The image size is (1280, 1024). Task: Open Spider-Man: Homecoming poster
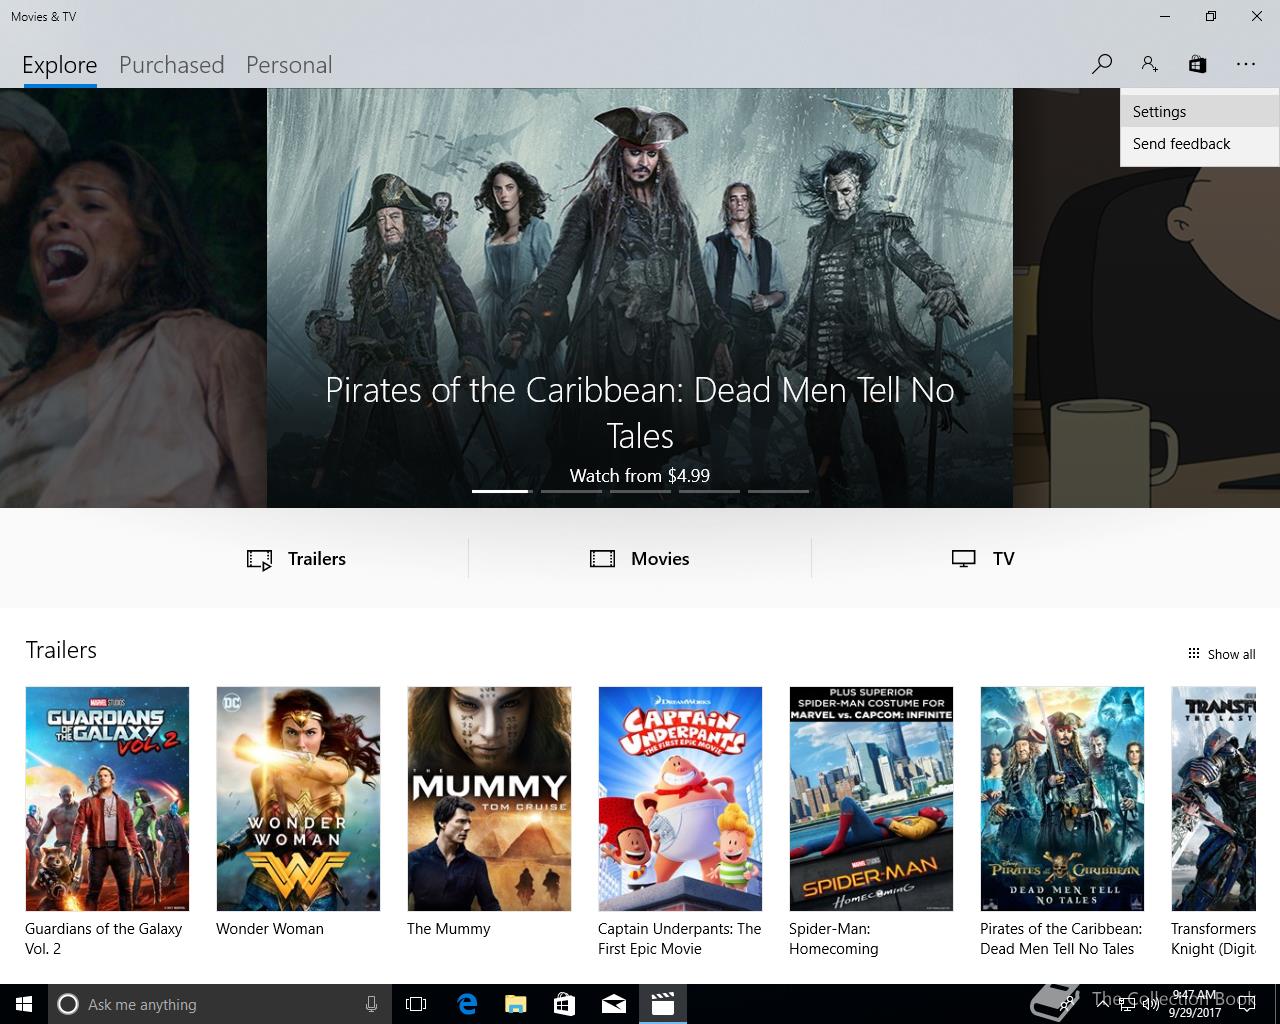(871, 799)
